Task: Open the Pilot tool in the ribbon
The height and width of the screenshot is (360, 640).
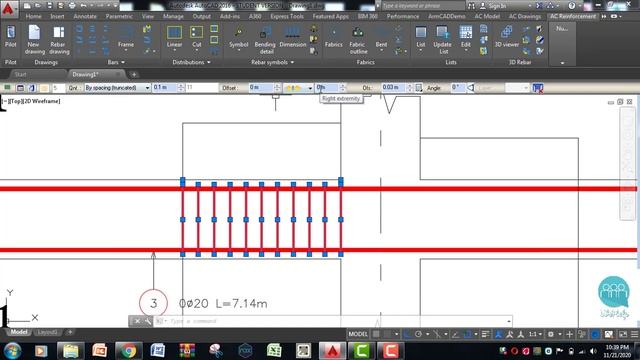Action: (x=11, y=36)
